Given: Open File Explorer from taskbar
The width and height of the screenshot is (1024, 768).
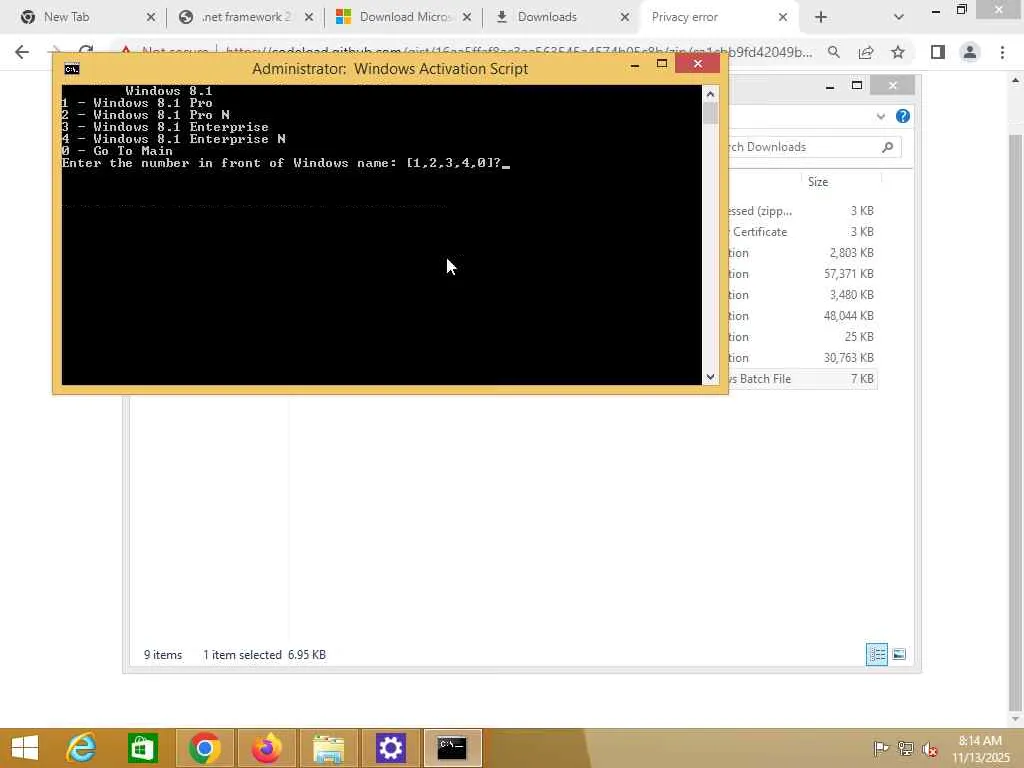Looking at the screenshot, I should click(x=328, y=748).
